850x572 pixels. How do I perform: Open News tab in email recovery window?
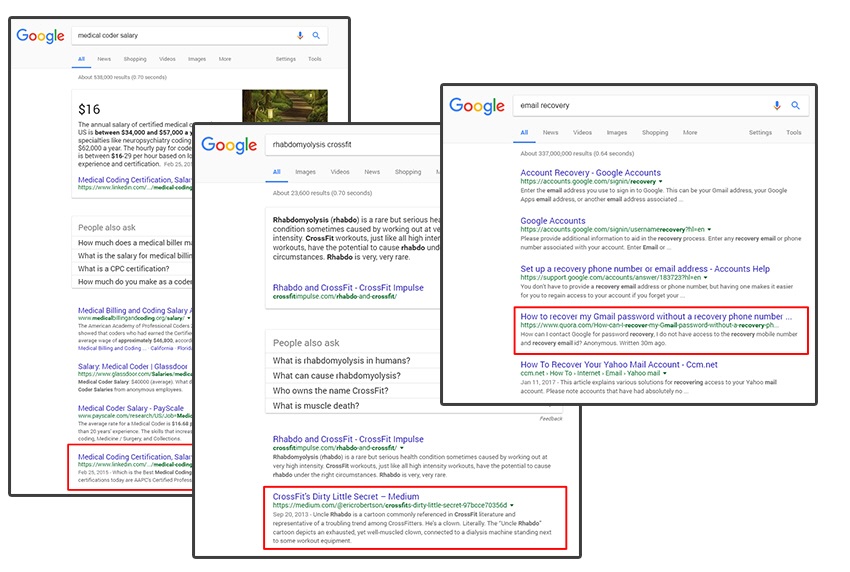pyautogui.click(x=550, y=132)
